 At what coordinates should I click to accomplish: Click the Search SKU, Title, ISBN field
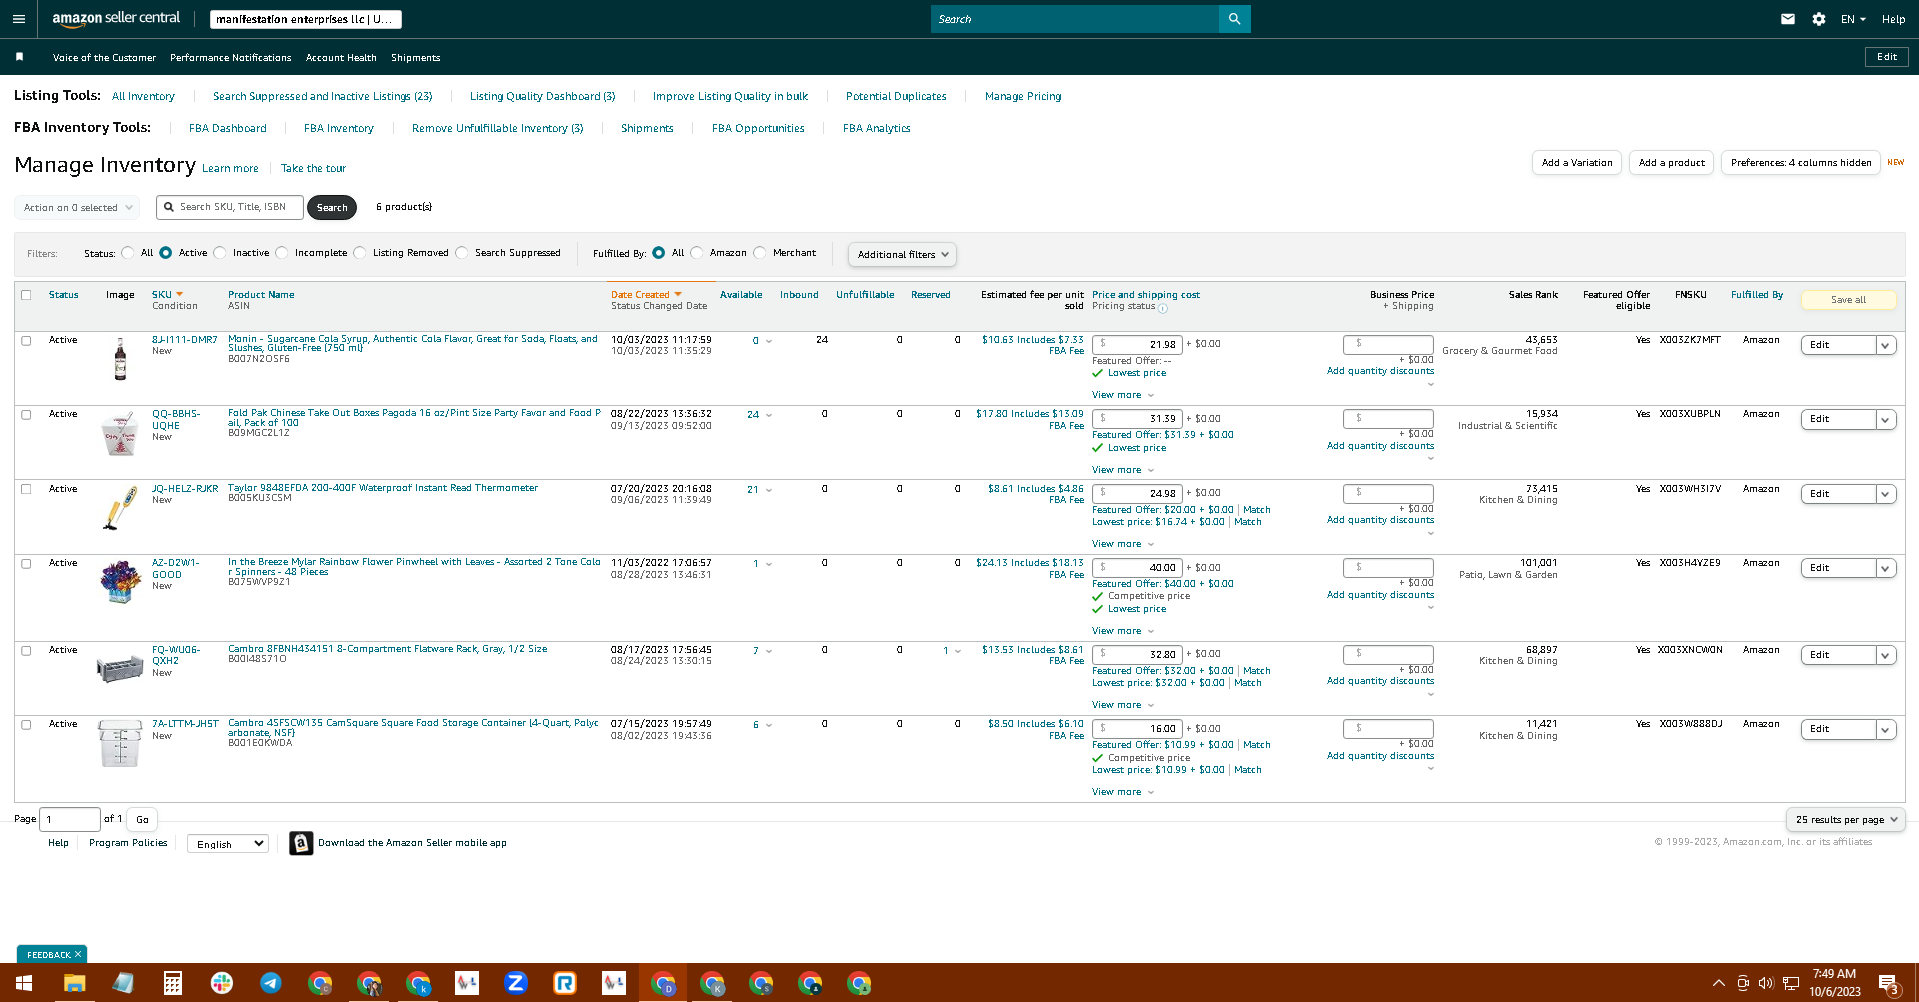[x=230, y=207]
